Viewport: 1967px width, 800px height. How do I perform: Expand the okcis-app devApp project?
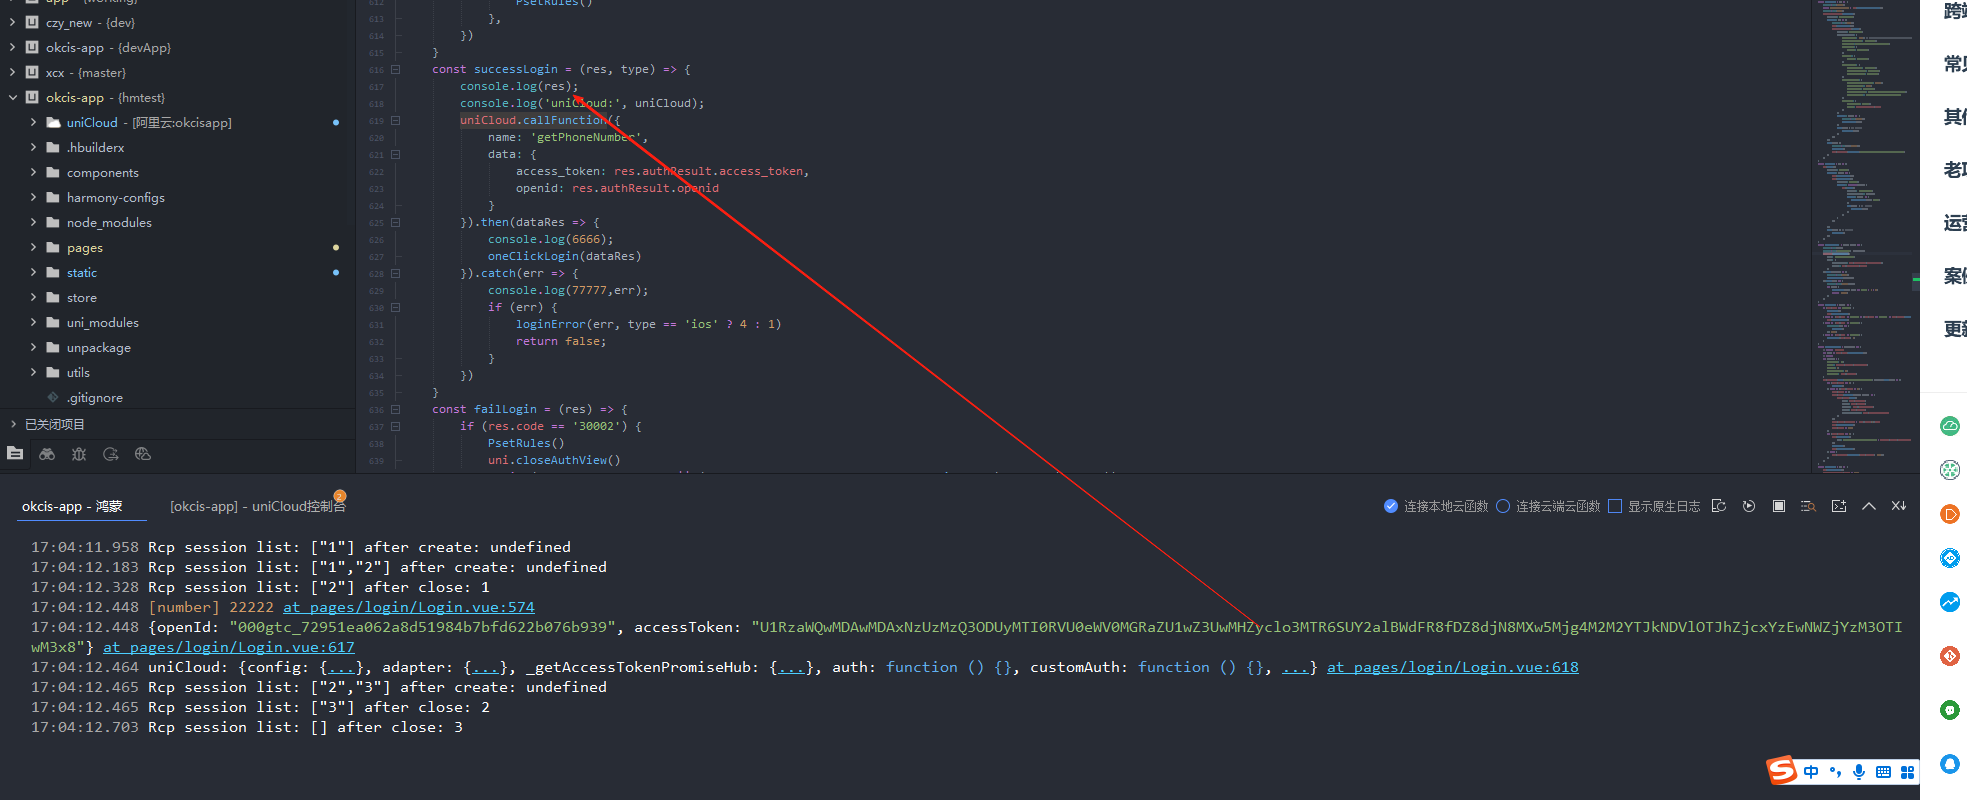(12, 47)
